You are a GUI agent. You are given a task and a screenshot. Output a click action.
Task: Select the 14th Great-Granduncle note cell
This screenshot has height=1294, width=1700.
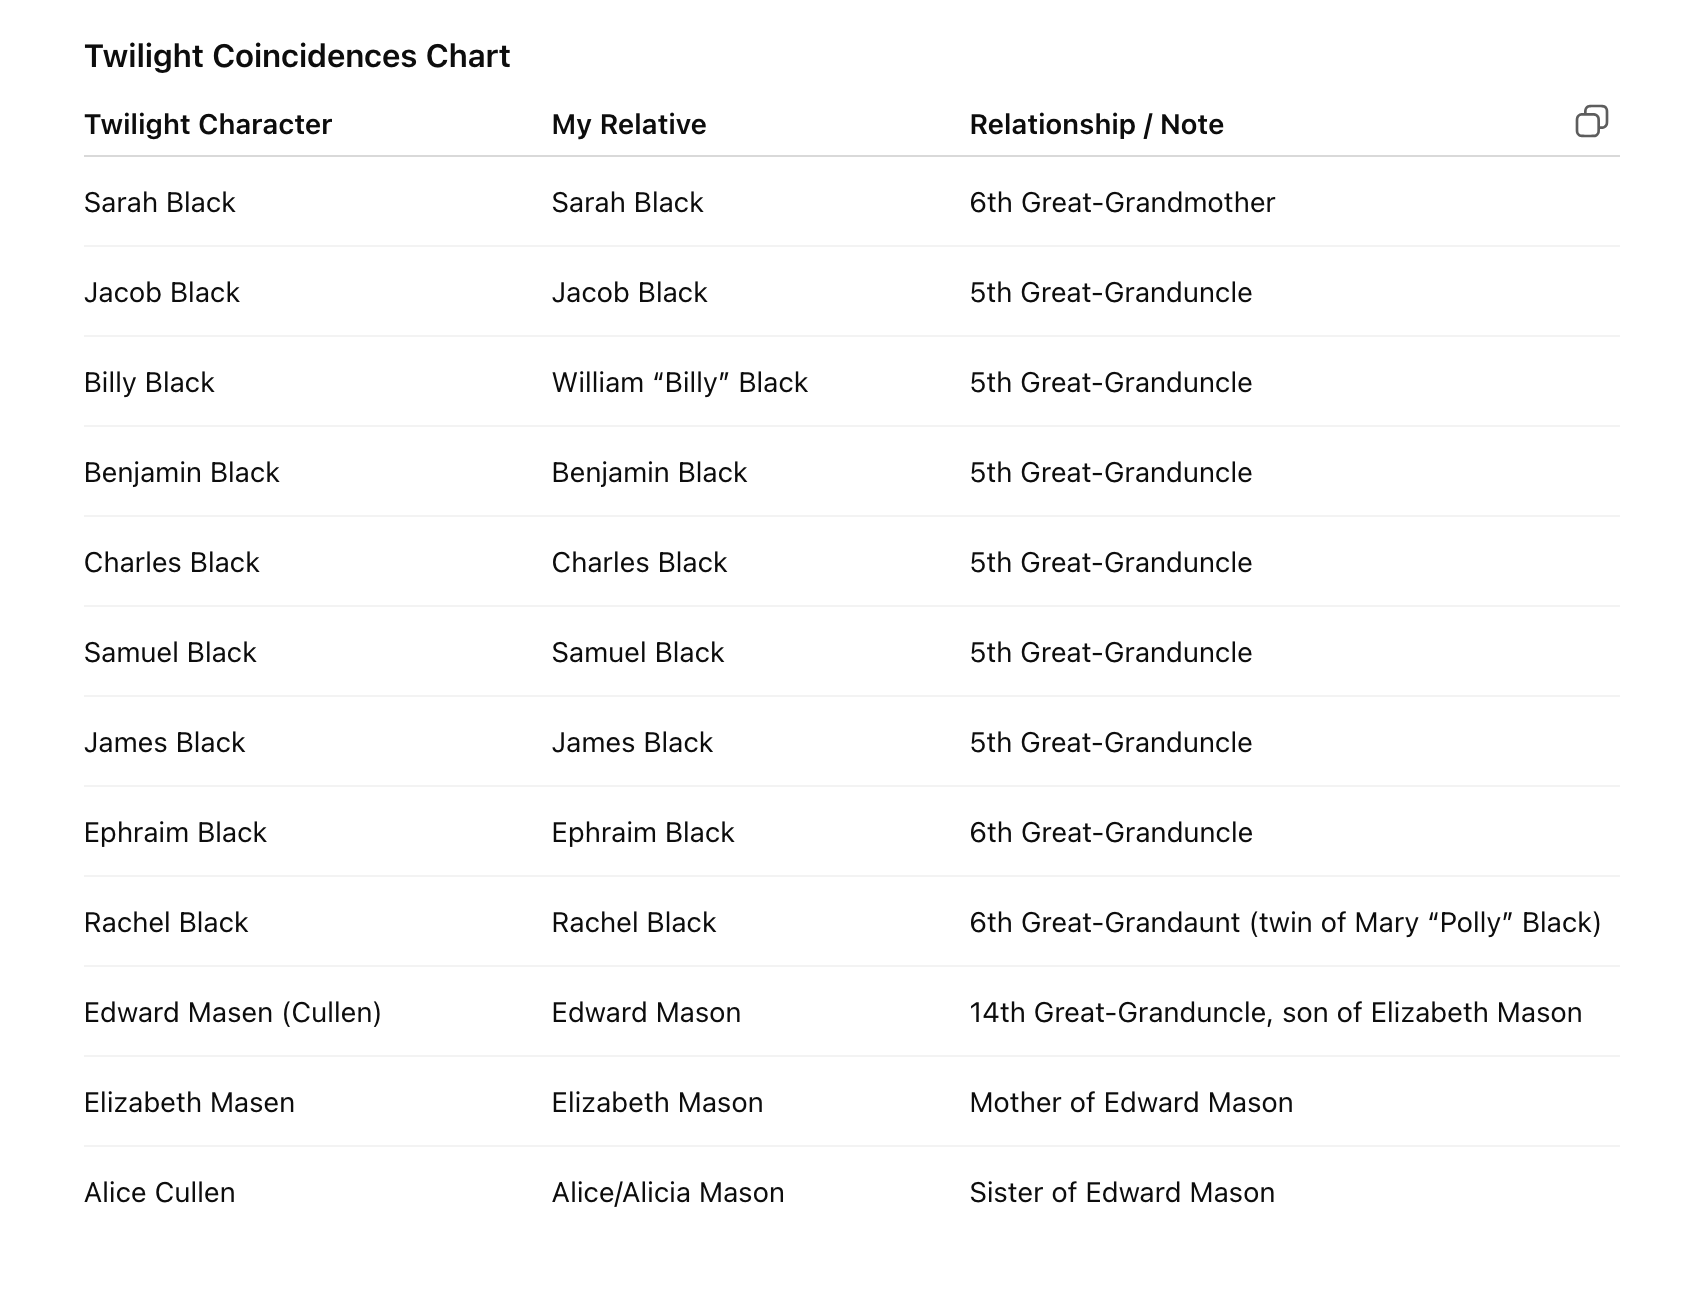[x=1275, y=1012]
